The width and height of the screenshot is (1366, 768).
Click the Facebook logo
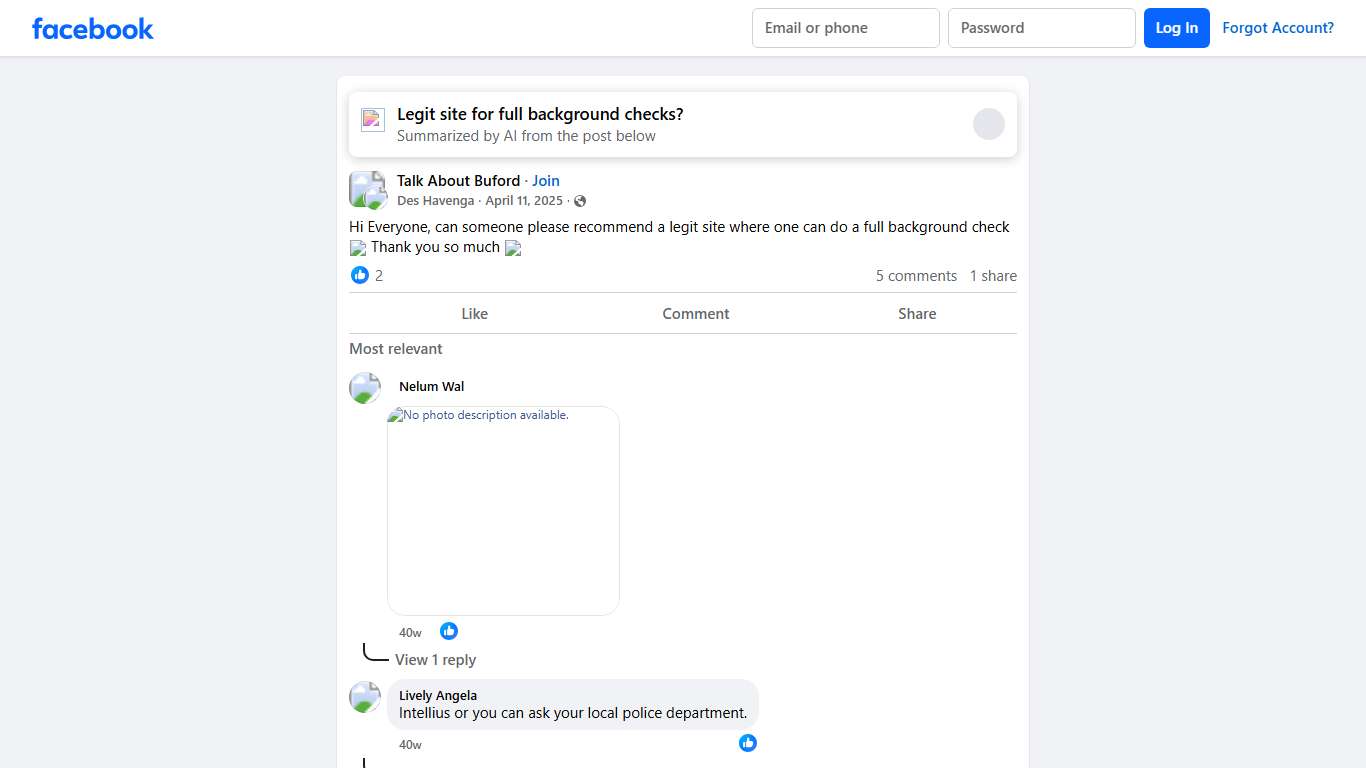click(x=92, y=28)
